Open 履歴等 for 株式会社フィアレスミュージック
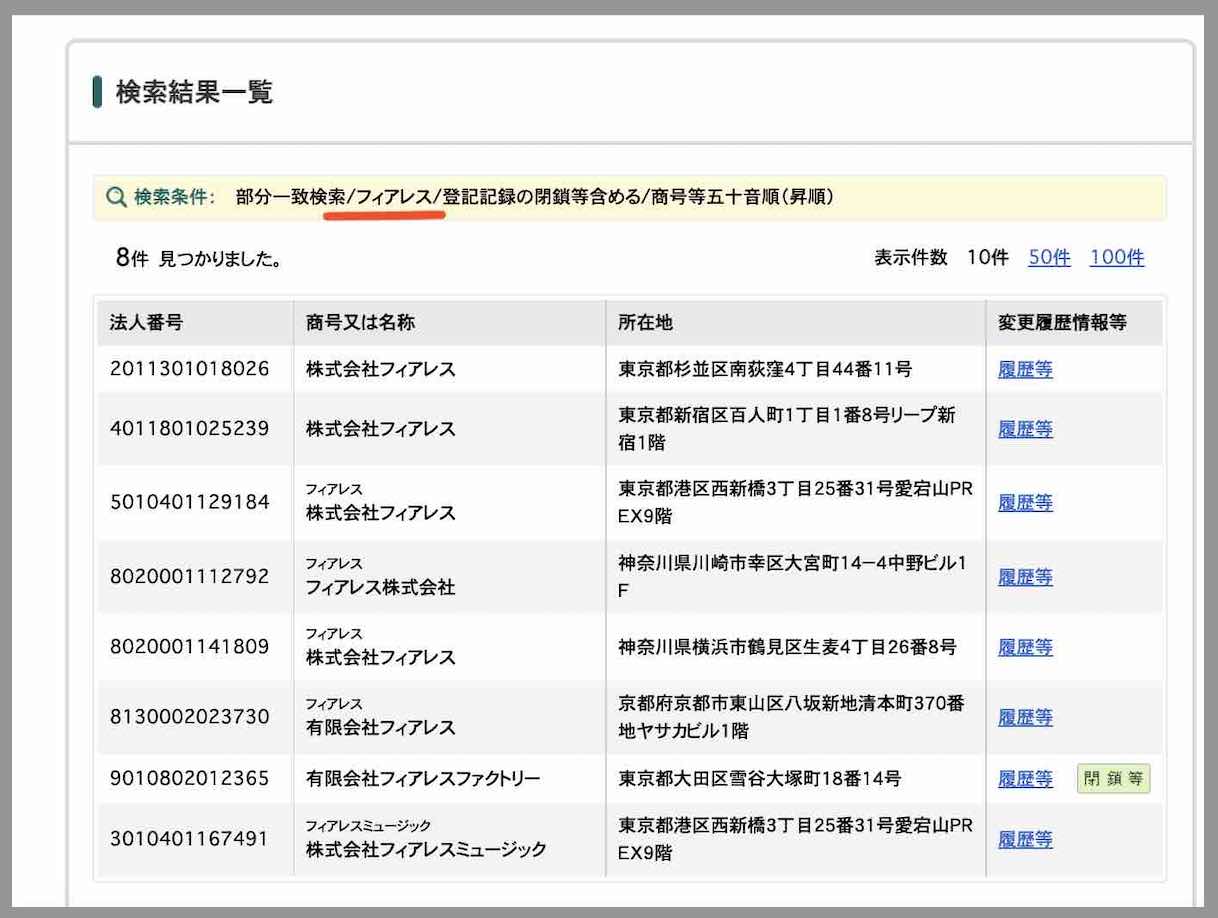The image size is (1218, 918). tap(1024, 839)
